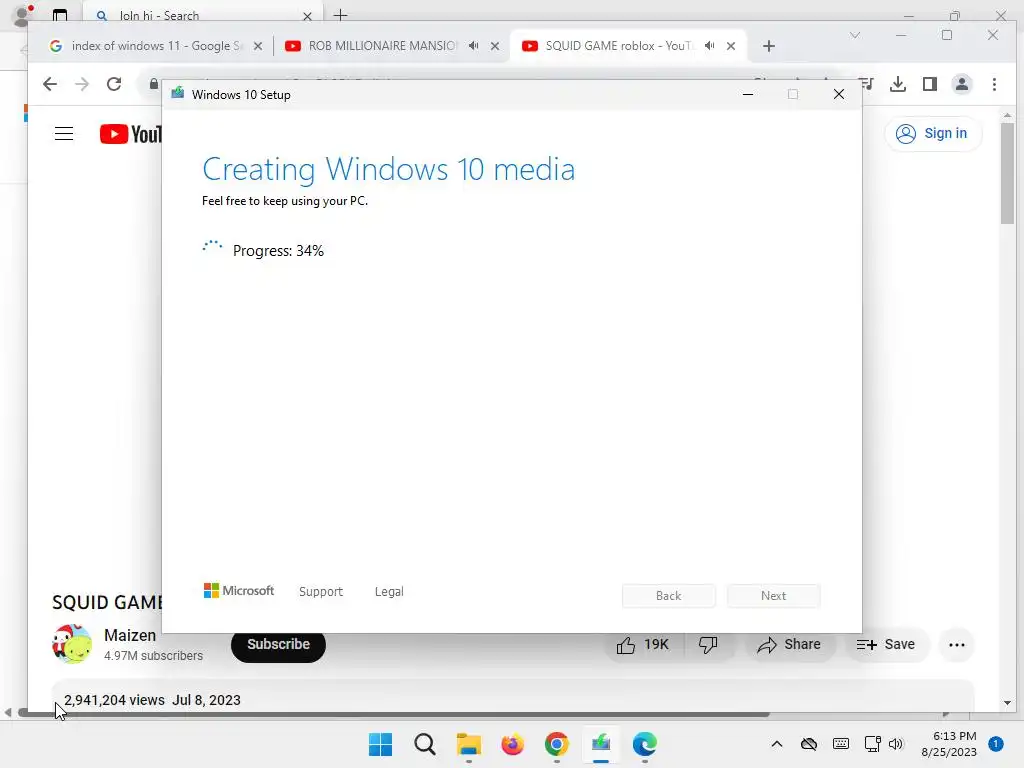Subscribe to Maizen channel
This screenshot has height=768, width=1024.
[x=278, y=645]
